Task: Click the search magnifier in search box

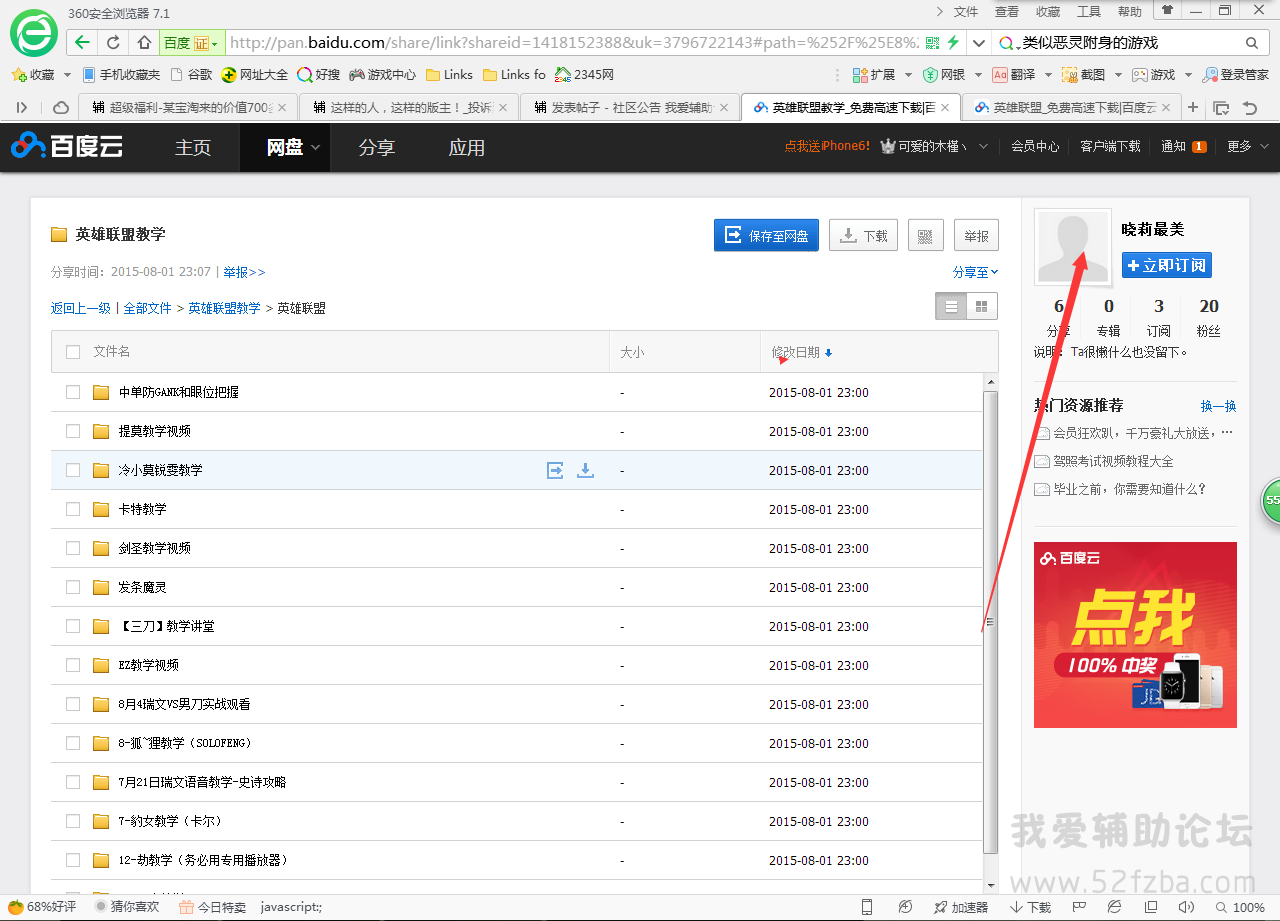Action: tap(1251, 43)
